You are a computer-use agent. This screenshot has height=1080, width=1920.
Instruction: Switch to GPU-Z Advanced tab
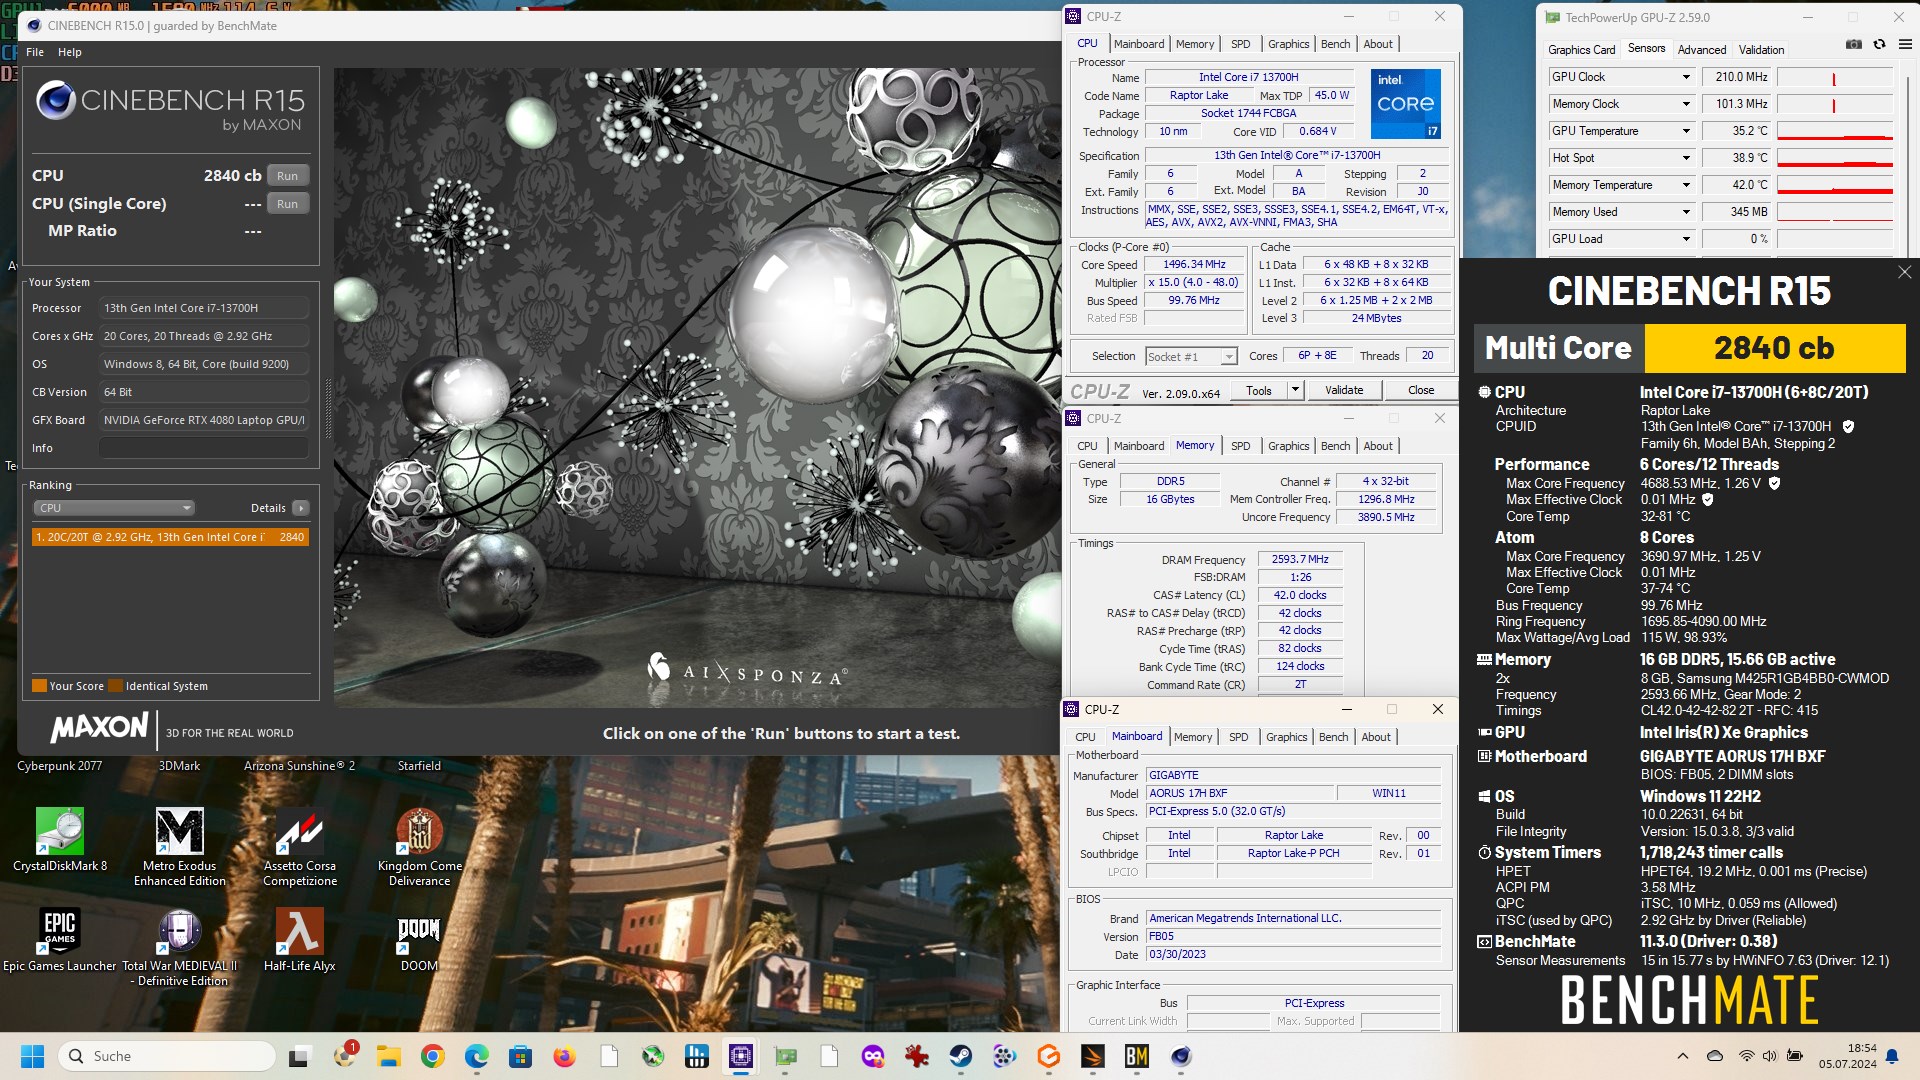point(1702,49)
